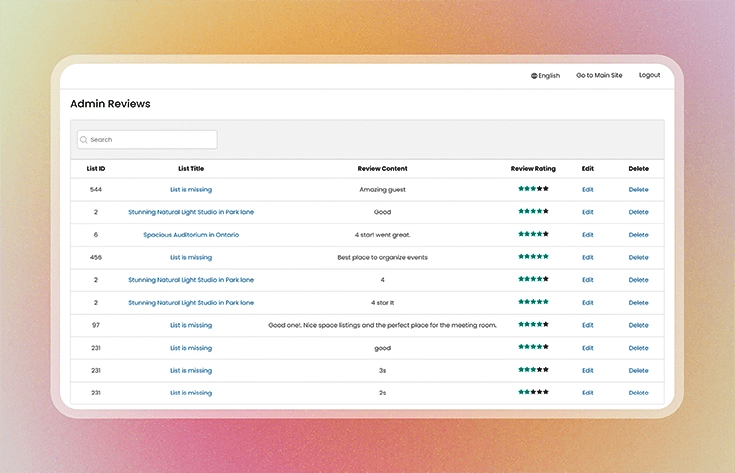Delete the review with content '4'
Viewport: 735px width, 473px height.
(x=638, y=280)
